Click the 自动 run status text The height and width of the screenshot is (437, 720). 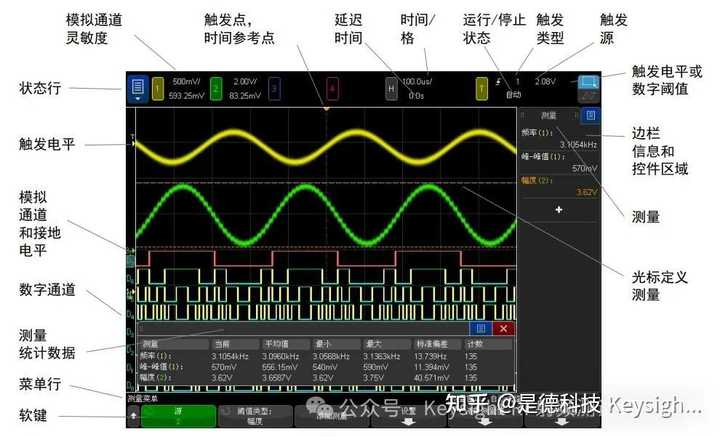point(513,95)
